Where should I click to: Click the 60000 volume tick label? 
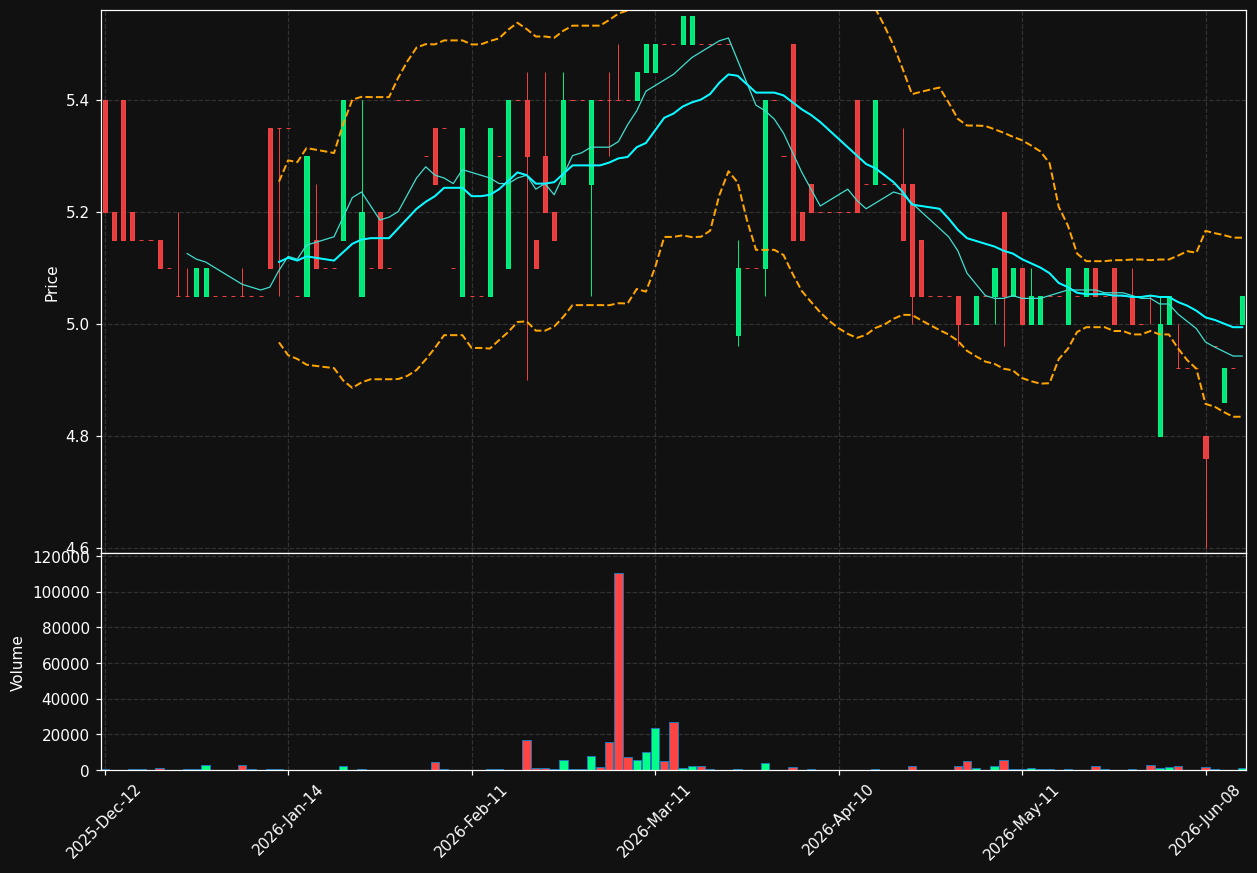point(66,664)
